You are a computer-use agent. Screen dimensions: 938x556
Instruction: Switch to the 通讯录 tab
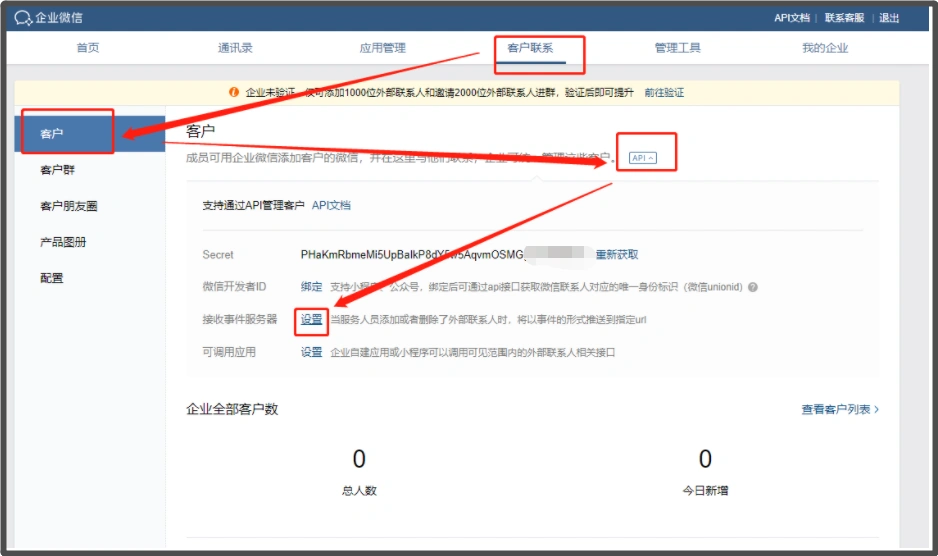[x=235, y=48]
